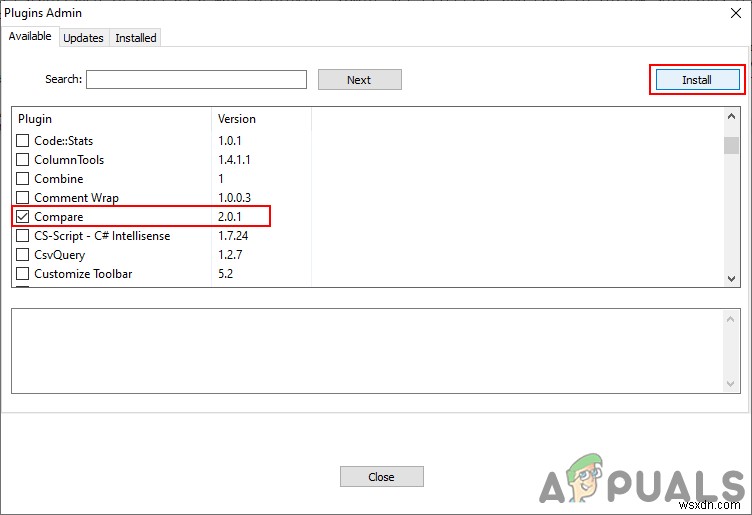Viewport: 752px width, 515px height.
Task: Click inside the plugin description text box
Action: click(367, 351)
